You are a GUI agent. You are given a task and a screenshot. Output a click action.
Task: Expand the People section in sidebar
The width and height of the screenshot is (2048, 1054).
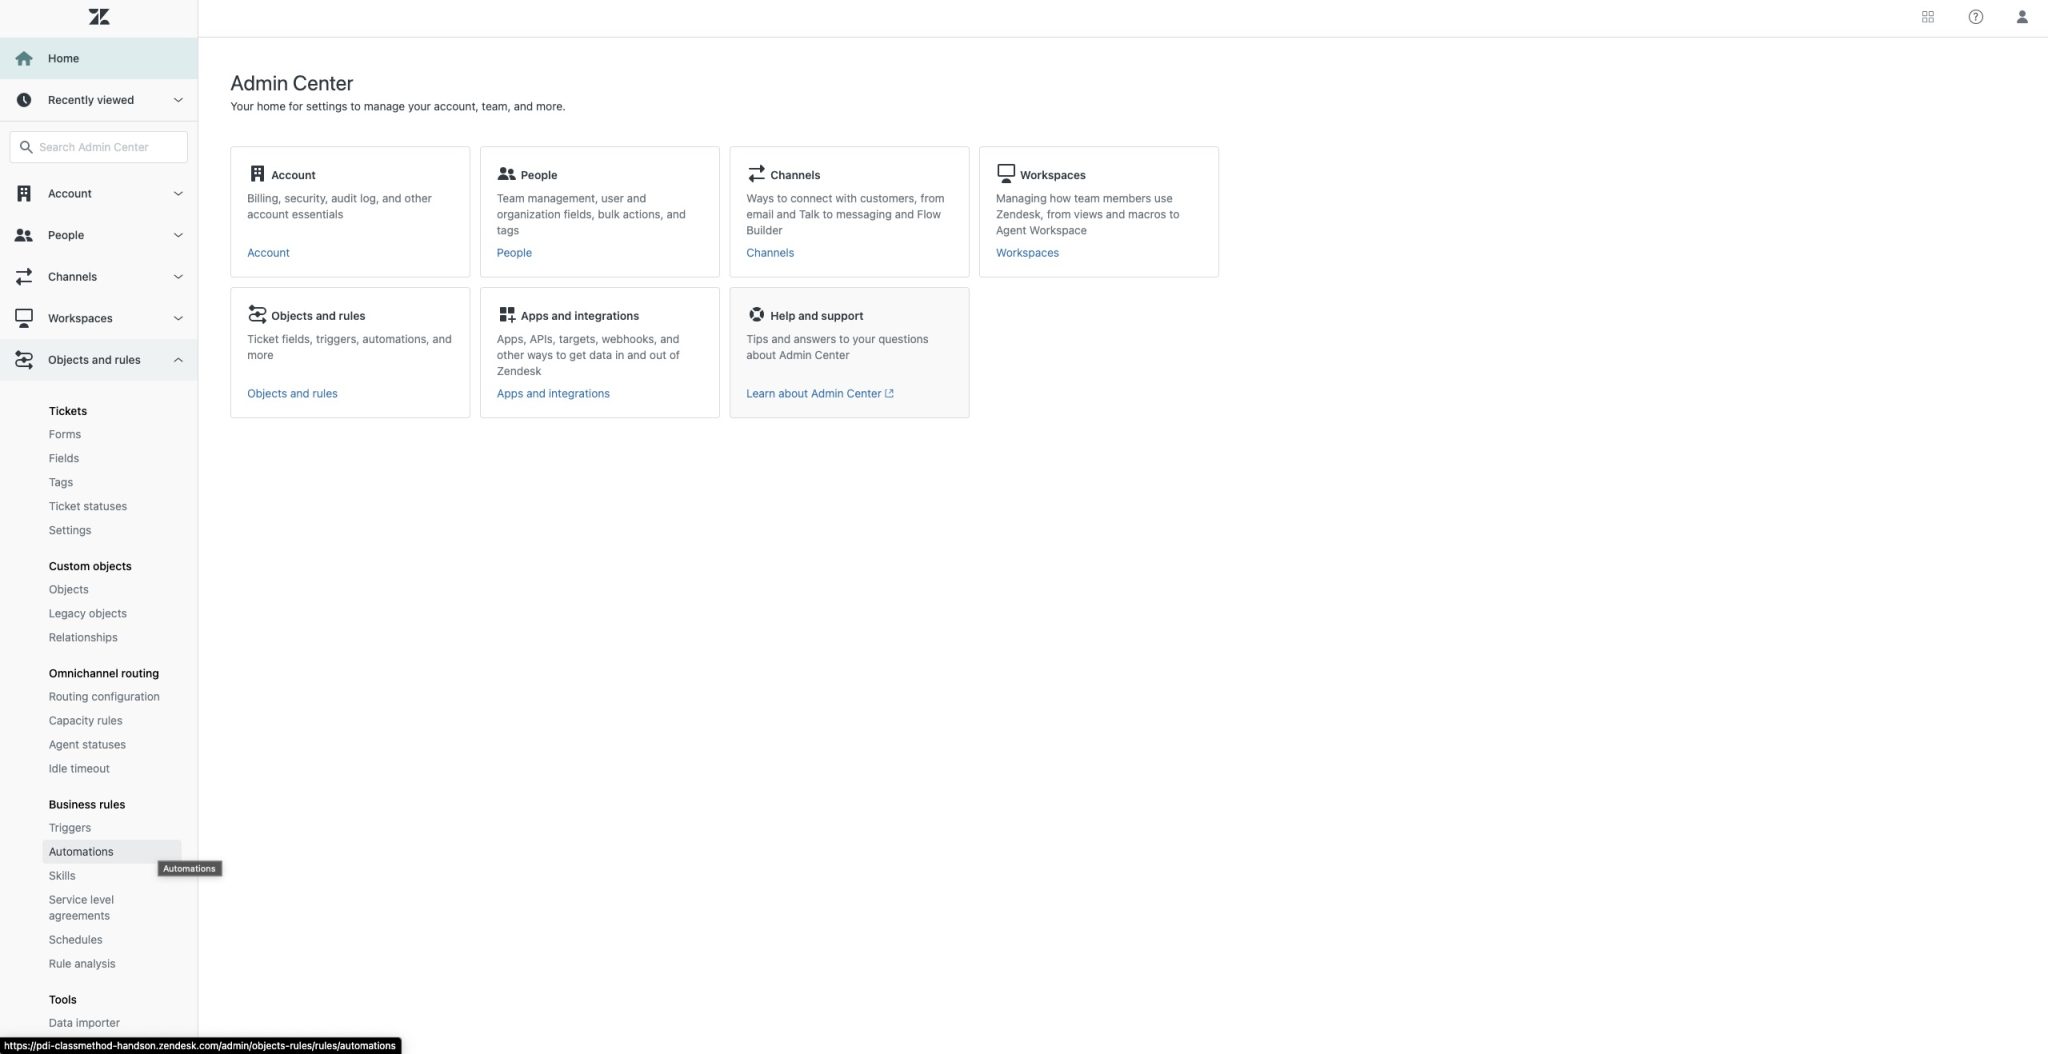[67, 235]
